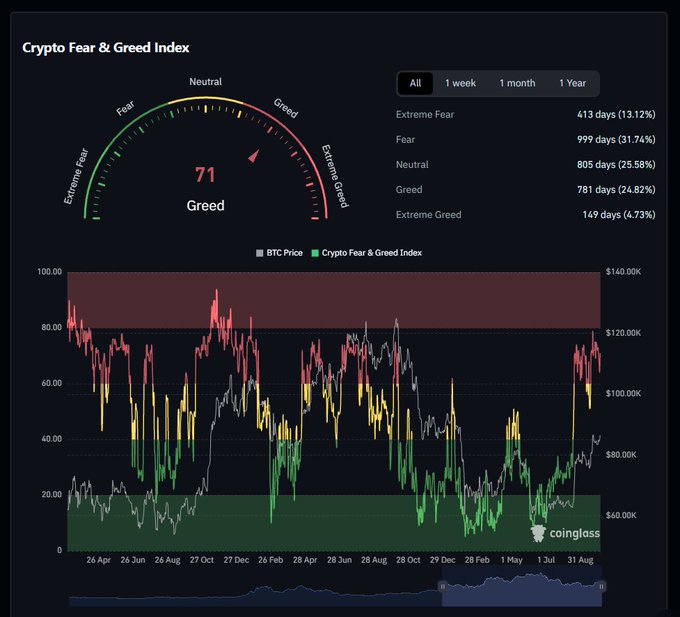Switch to the 1 month tab

coord(517,83)
